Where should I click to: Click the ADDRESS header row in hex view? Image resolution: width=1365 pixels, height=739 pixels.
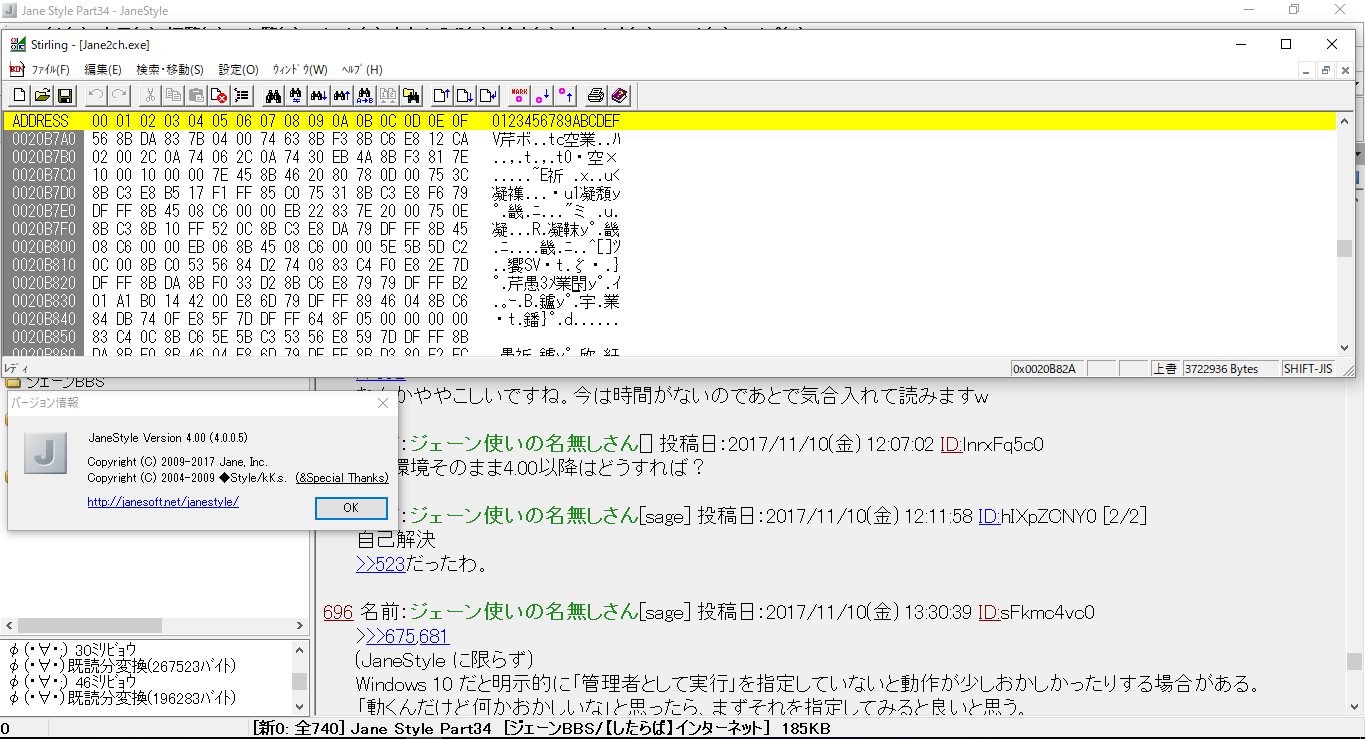(x=669, y=121)
